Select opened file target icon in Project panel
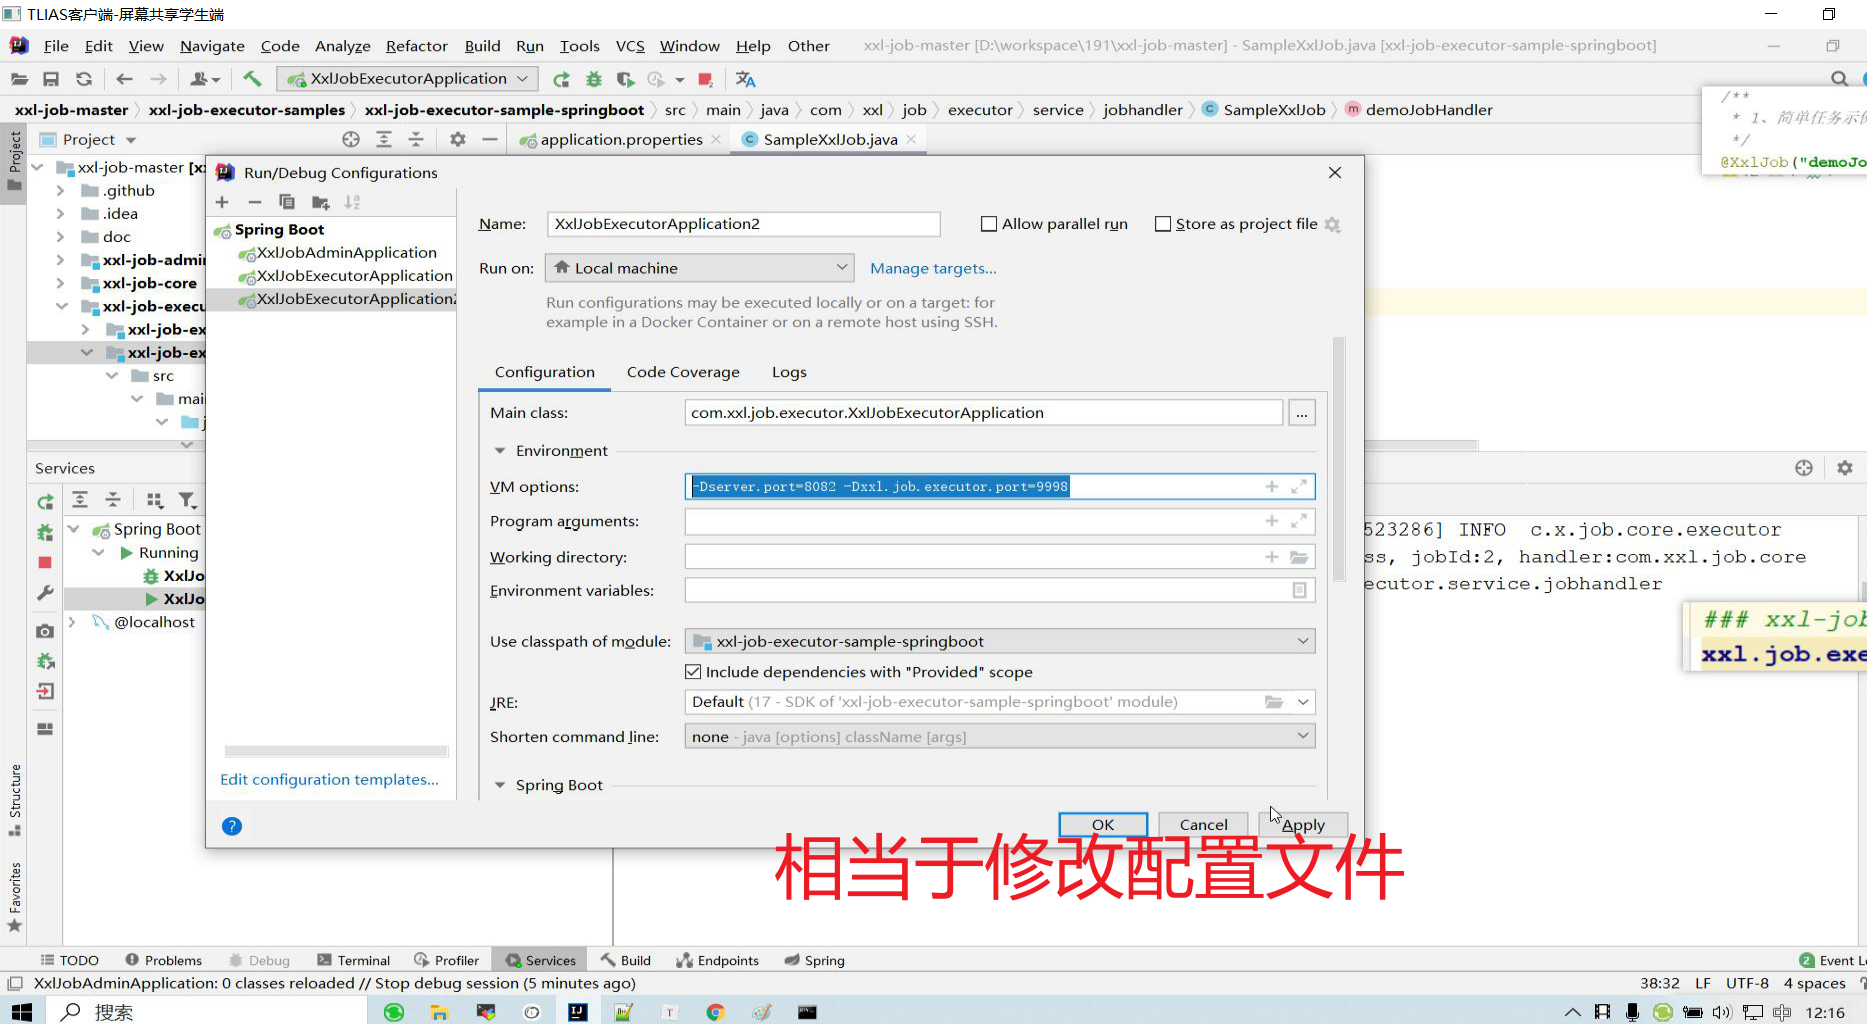The image size is (1867, 1024). 350,140
